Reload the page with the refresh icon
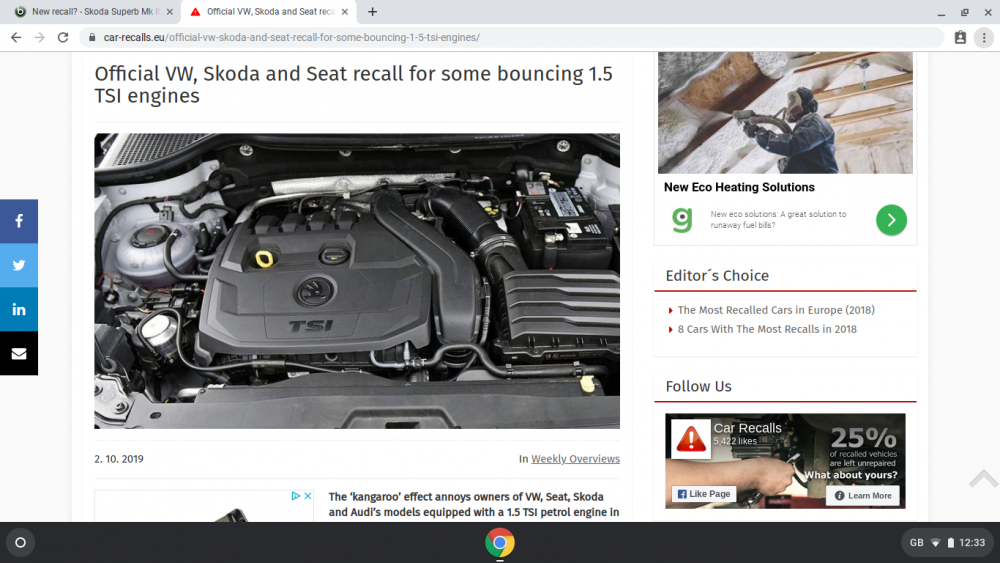 click(62, 38)
